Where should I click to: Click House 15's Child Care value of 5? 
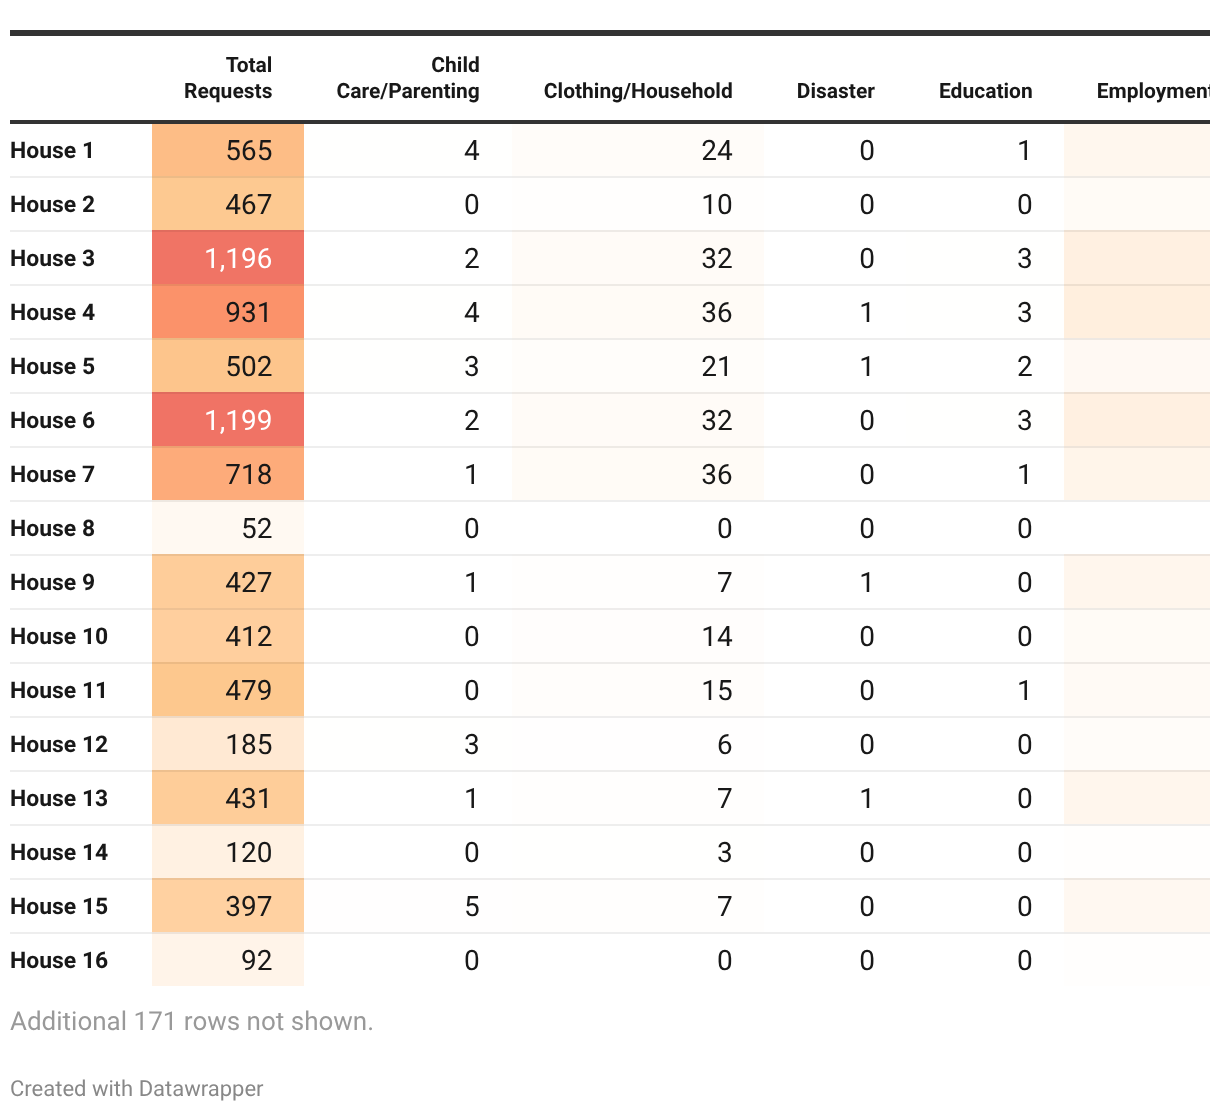click(471, 906)
